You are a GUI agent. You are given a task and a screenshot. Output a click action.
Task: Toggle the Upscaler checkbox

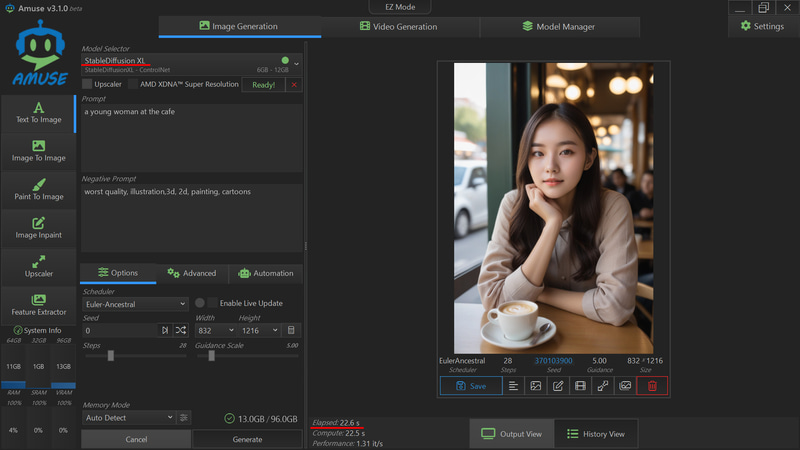[x=88, y=84]
